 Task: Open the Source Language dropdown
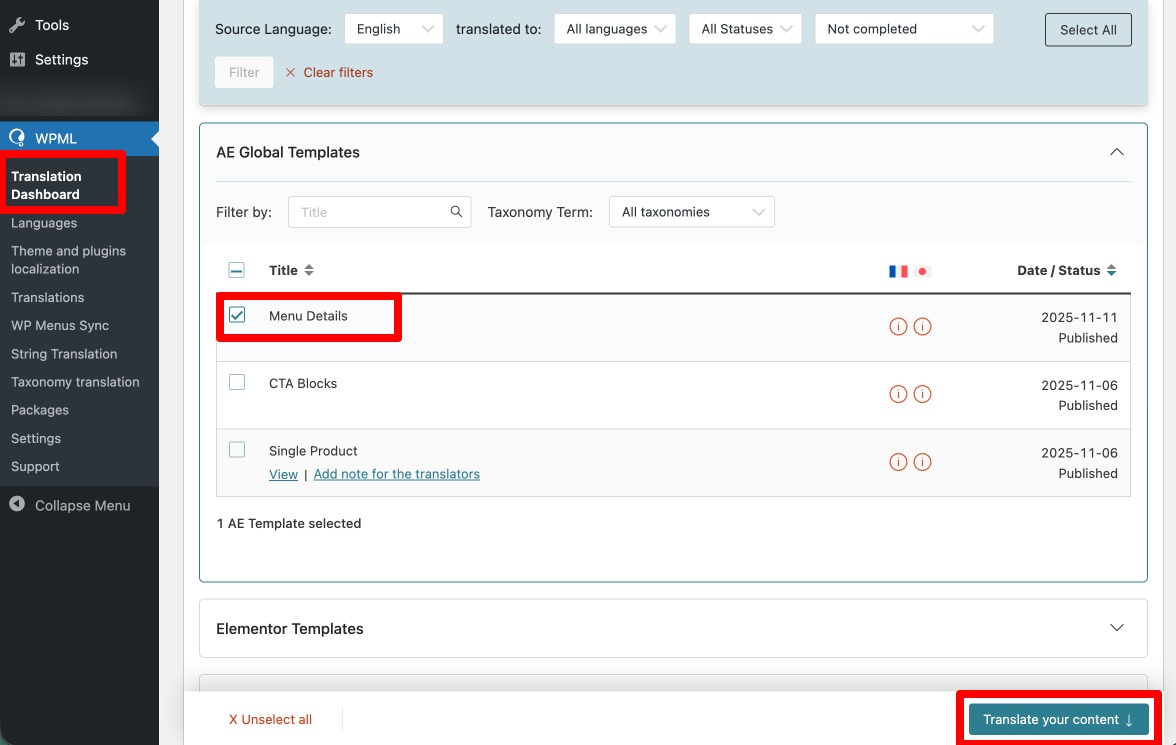pyautogui.click(x=393, y=29)
